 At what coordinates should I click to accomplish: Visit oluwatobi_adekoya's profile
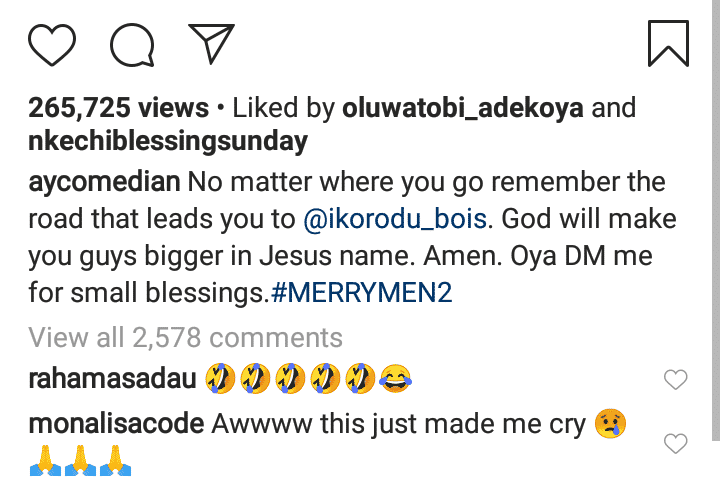tap(463, 108)
